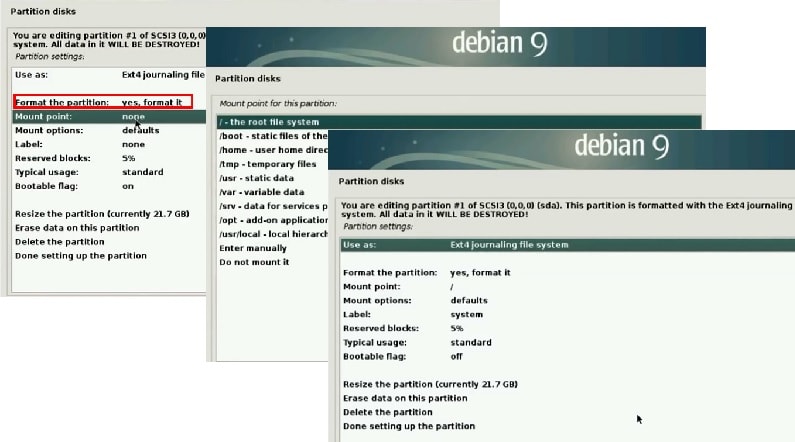Choose 'Delete the partition' in front window
Viewport: 795px width, 442px height.
tap(568, 412)
